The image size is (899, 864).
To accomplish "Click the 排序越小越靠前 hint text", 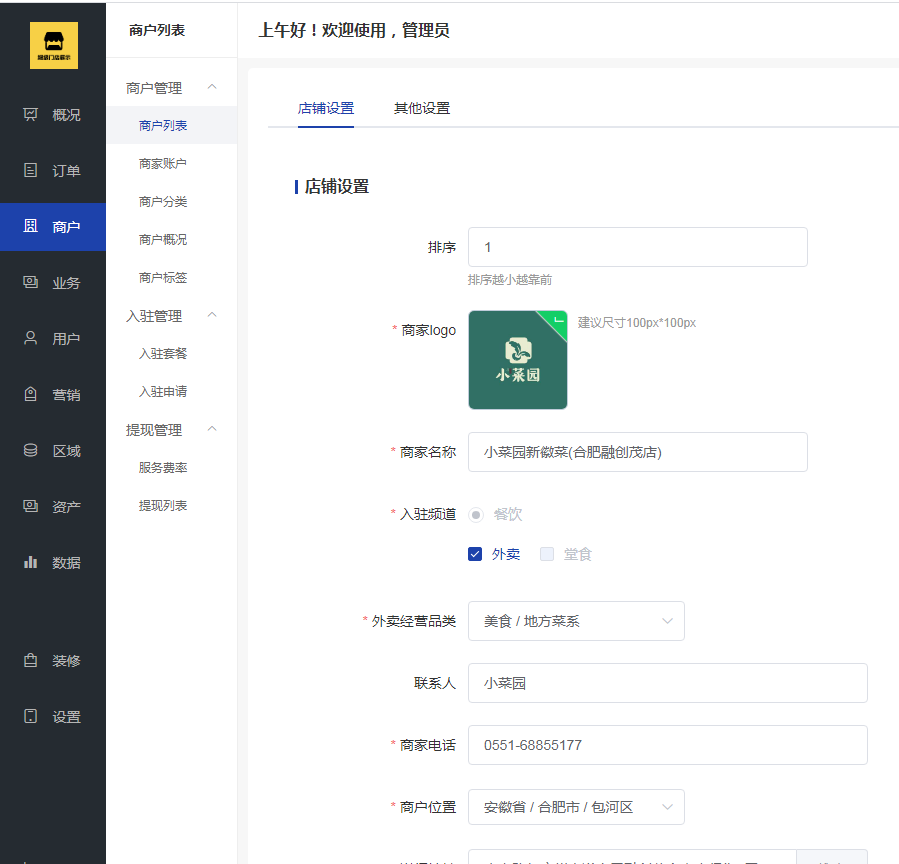I will pos(510,280).
